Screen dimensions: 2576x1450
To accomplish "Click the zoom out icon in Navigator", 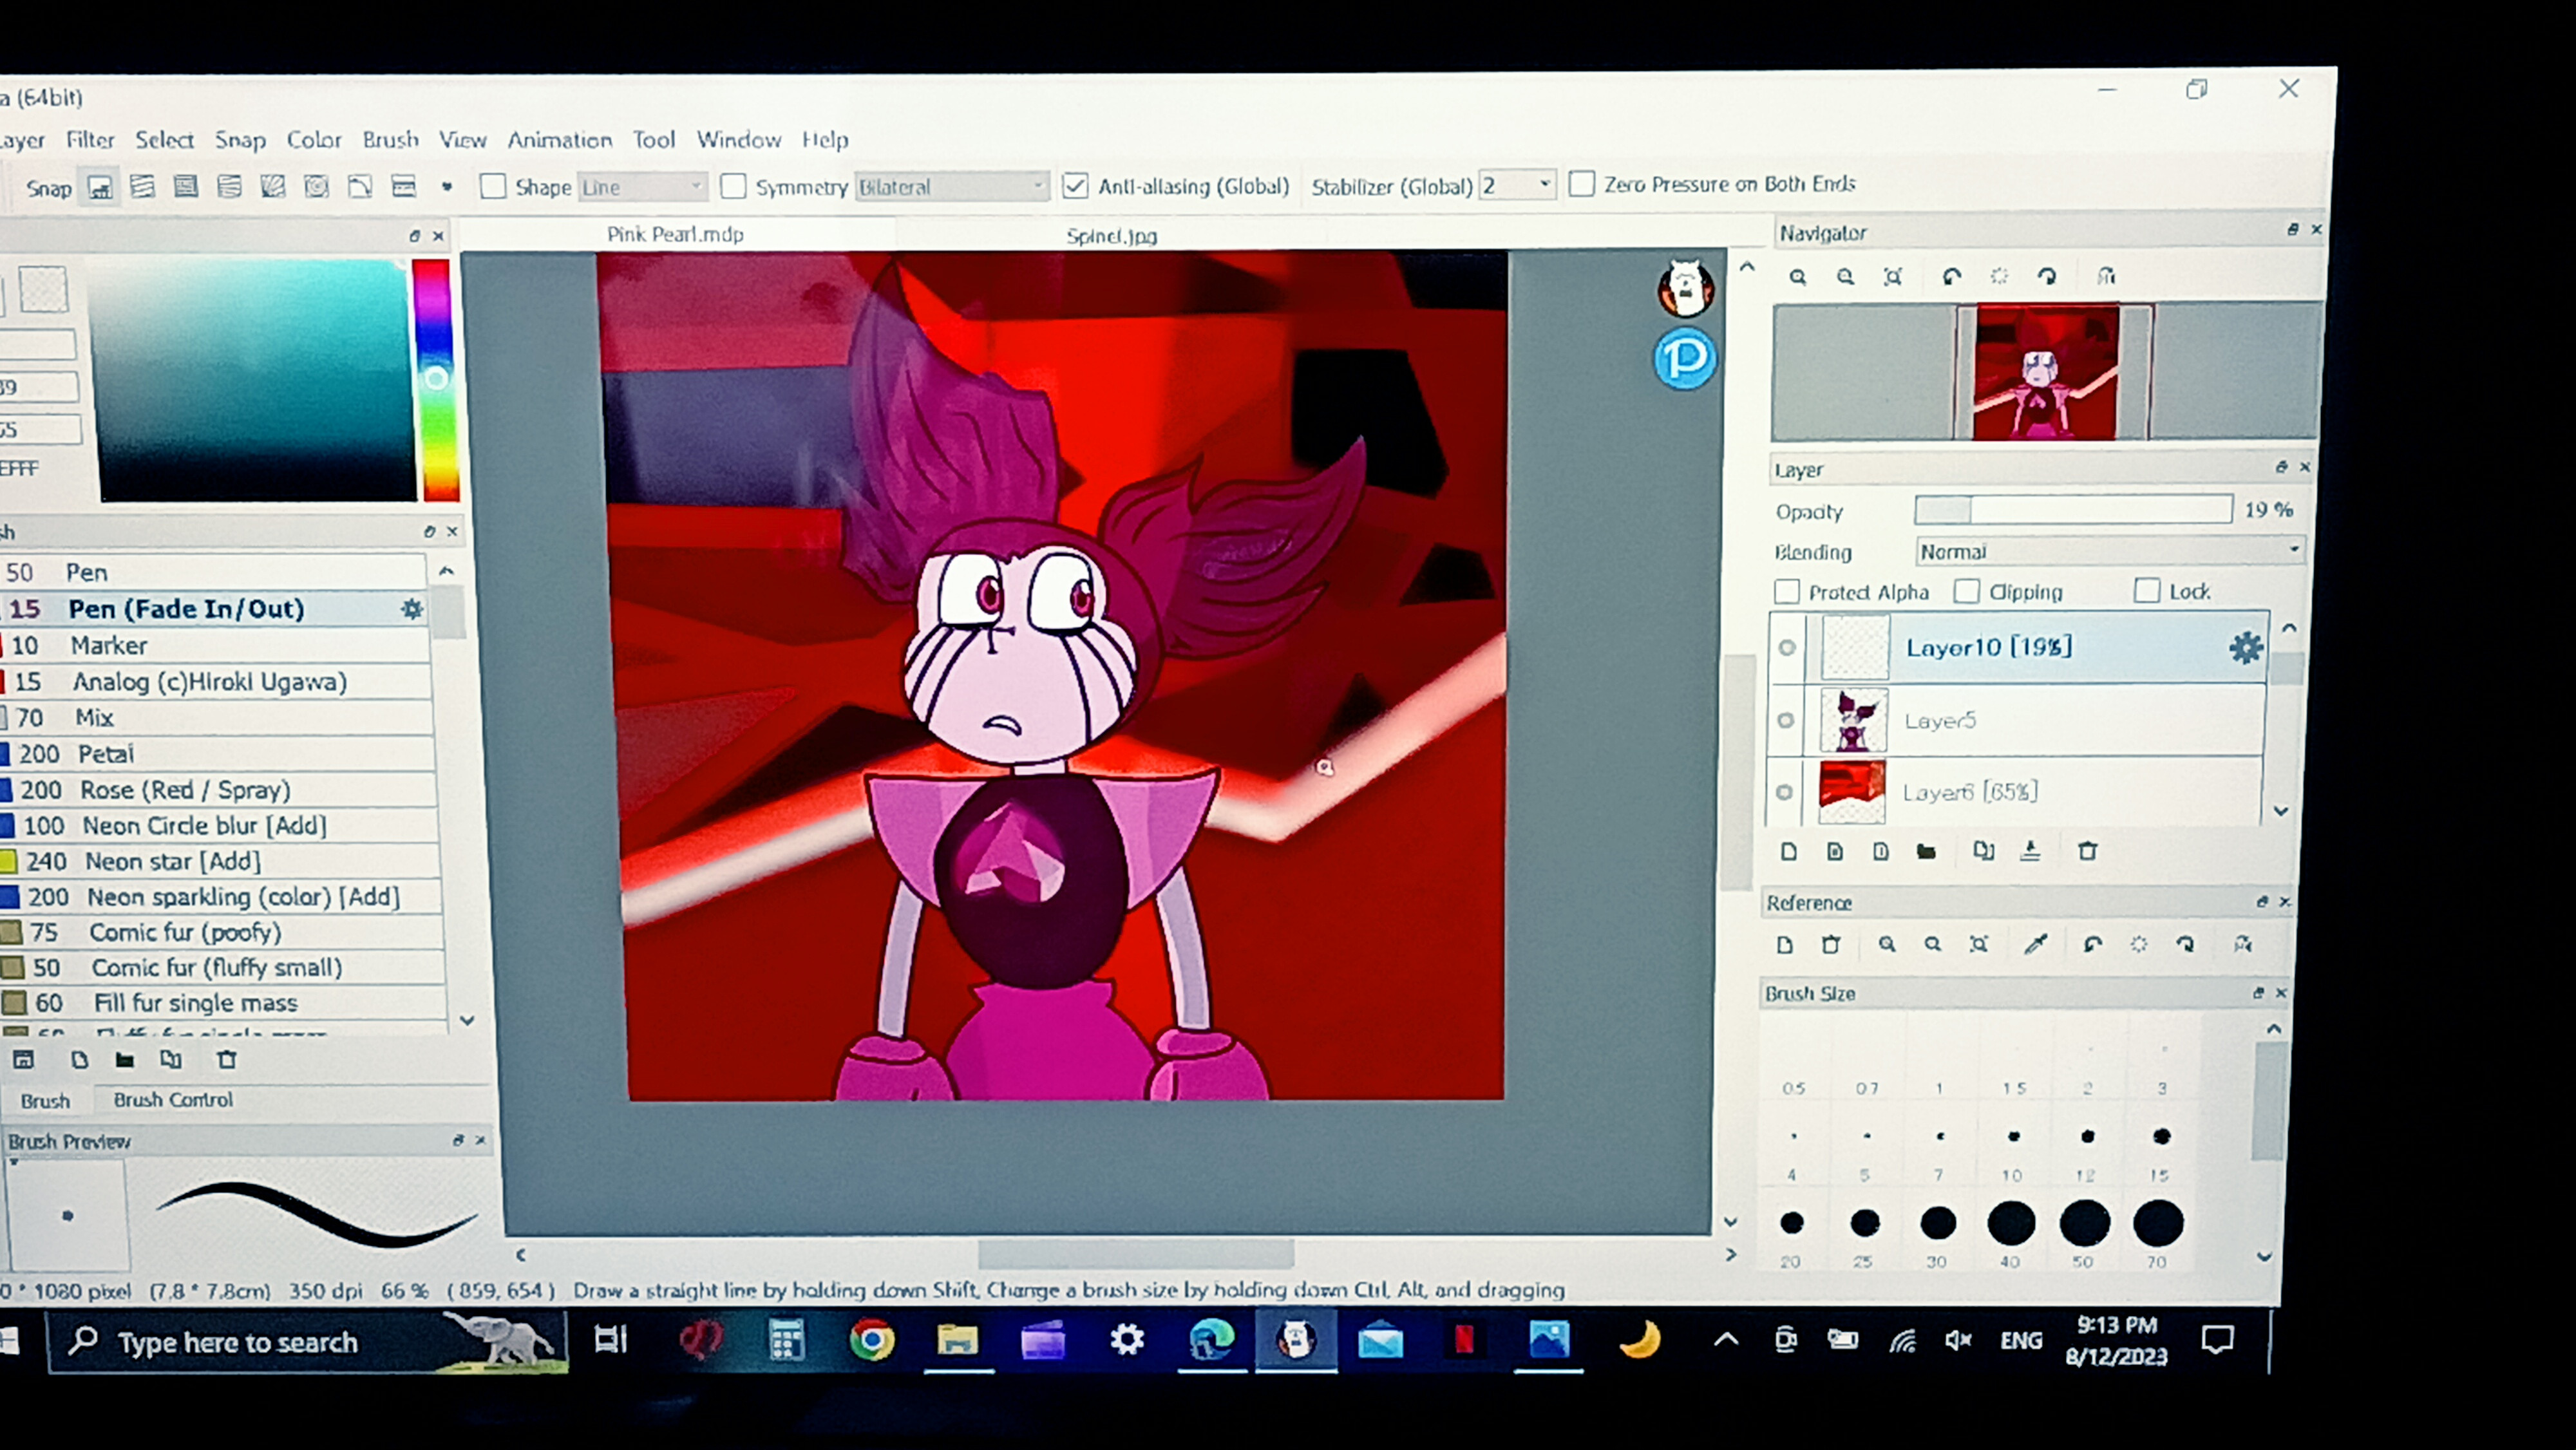I will [1845, 277].
